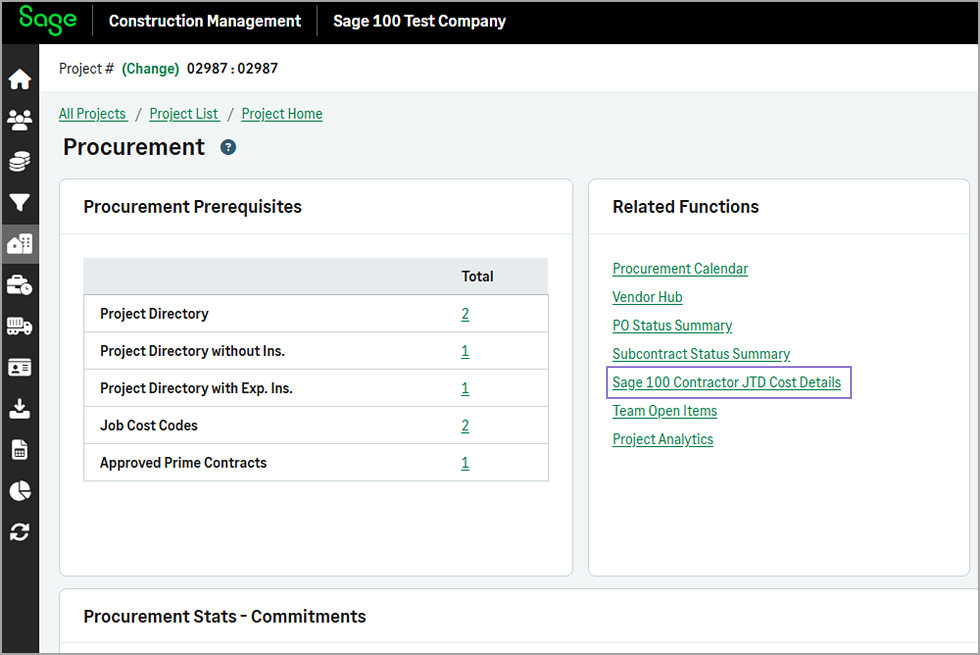Image resolution: width=980 pixels, height=655 pixels.
Task: Click project number 02987 : 02987
Action: (232, 68)
